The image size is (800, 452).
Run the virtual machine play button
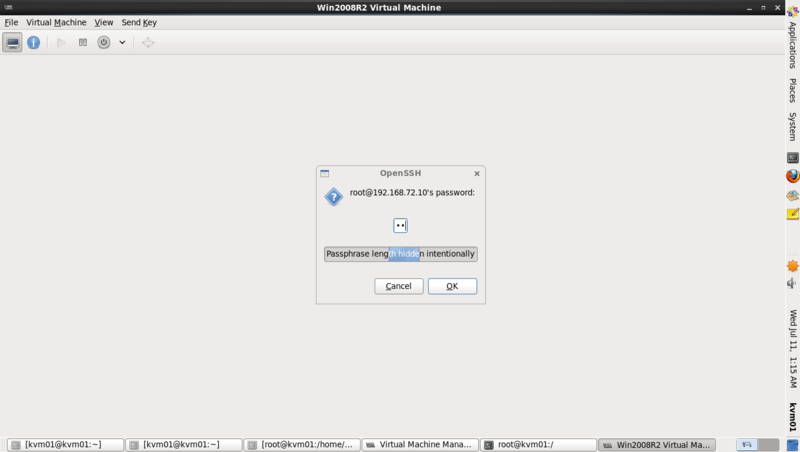61,42
